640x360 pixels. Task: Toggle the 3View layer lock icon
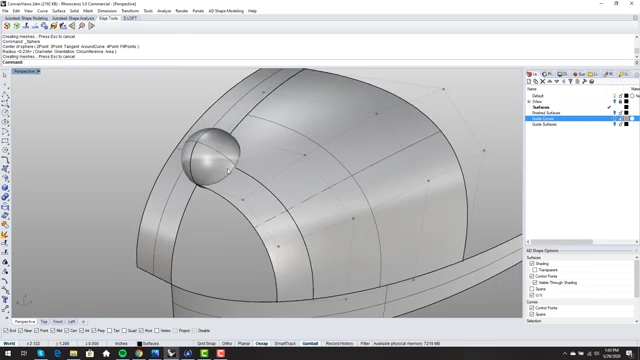click(x=620, y=101)
